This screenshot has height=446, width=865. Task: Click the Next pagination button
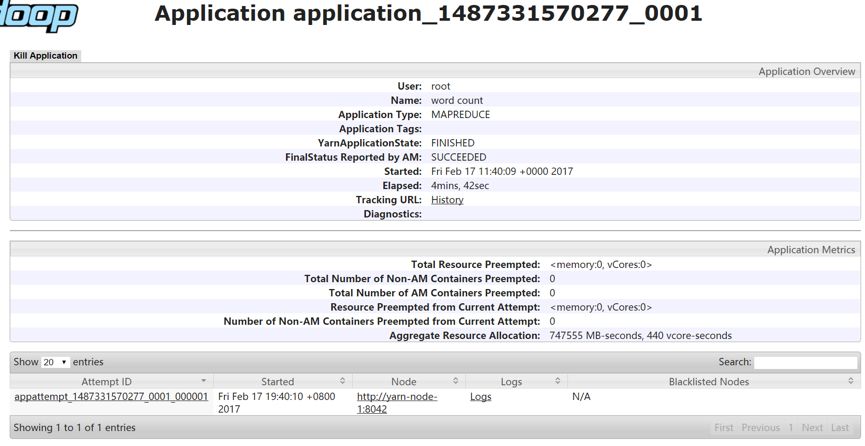click(x=812, y=427)
